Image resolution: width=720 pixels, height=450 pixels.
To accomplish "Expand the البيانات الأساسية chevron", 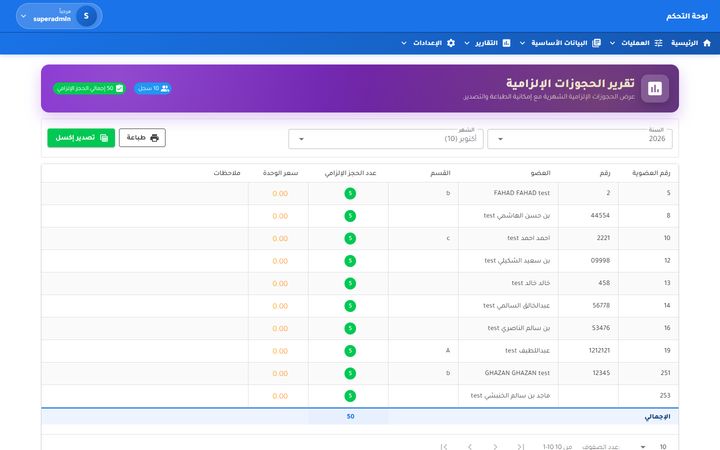I will [x=522, y=43].
